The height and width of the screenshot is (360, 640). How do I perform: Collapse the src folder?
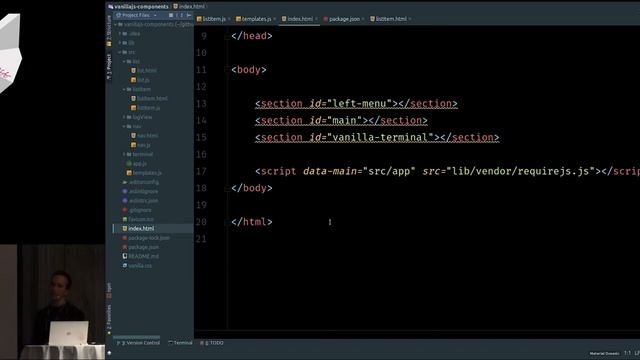(120, 52)
